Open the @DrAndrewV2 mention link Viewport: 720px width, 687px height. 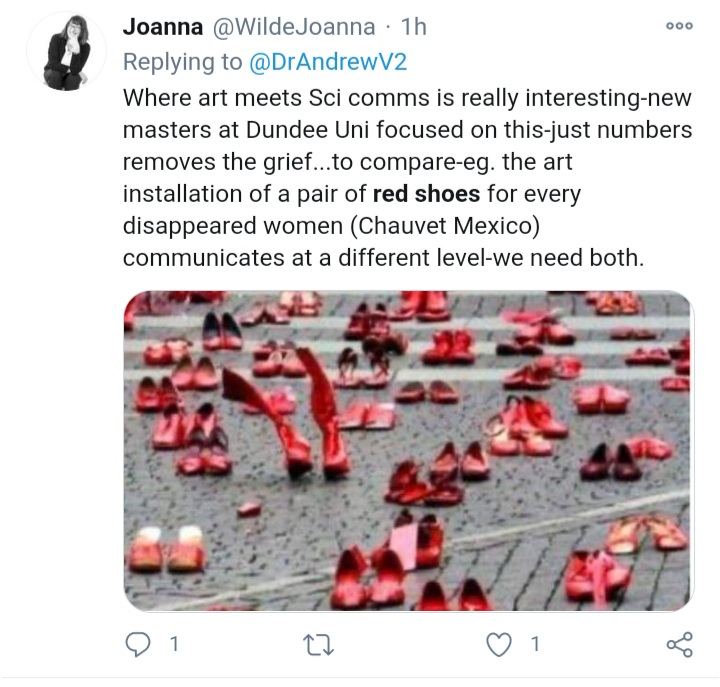pos(328,62)
